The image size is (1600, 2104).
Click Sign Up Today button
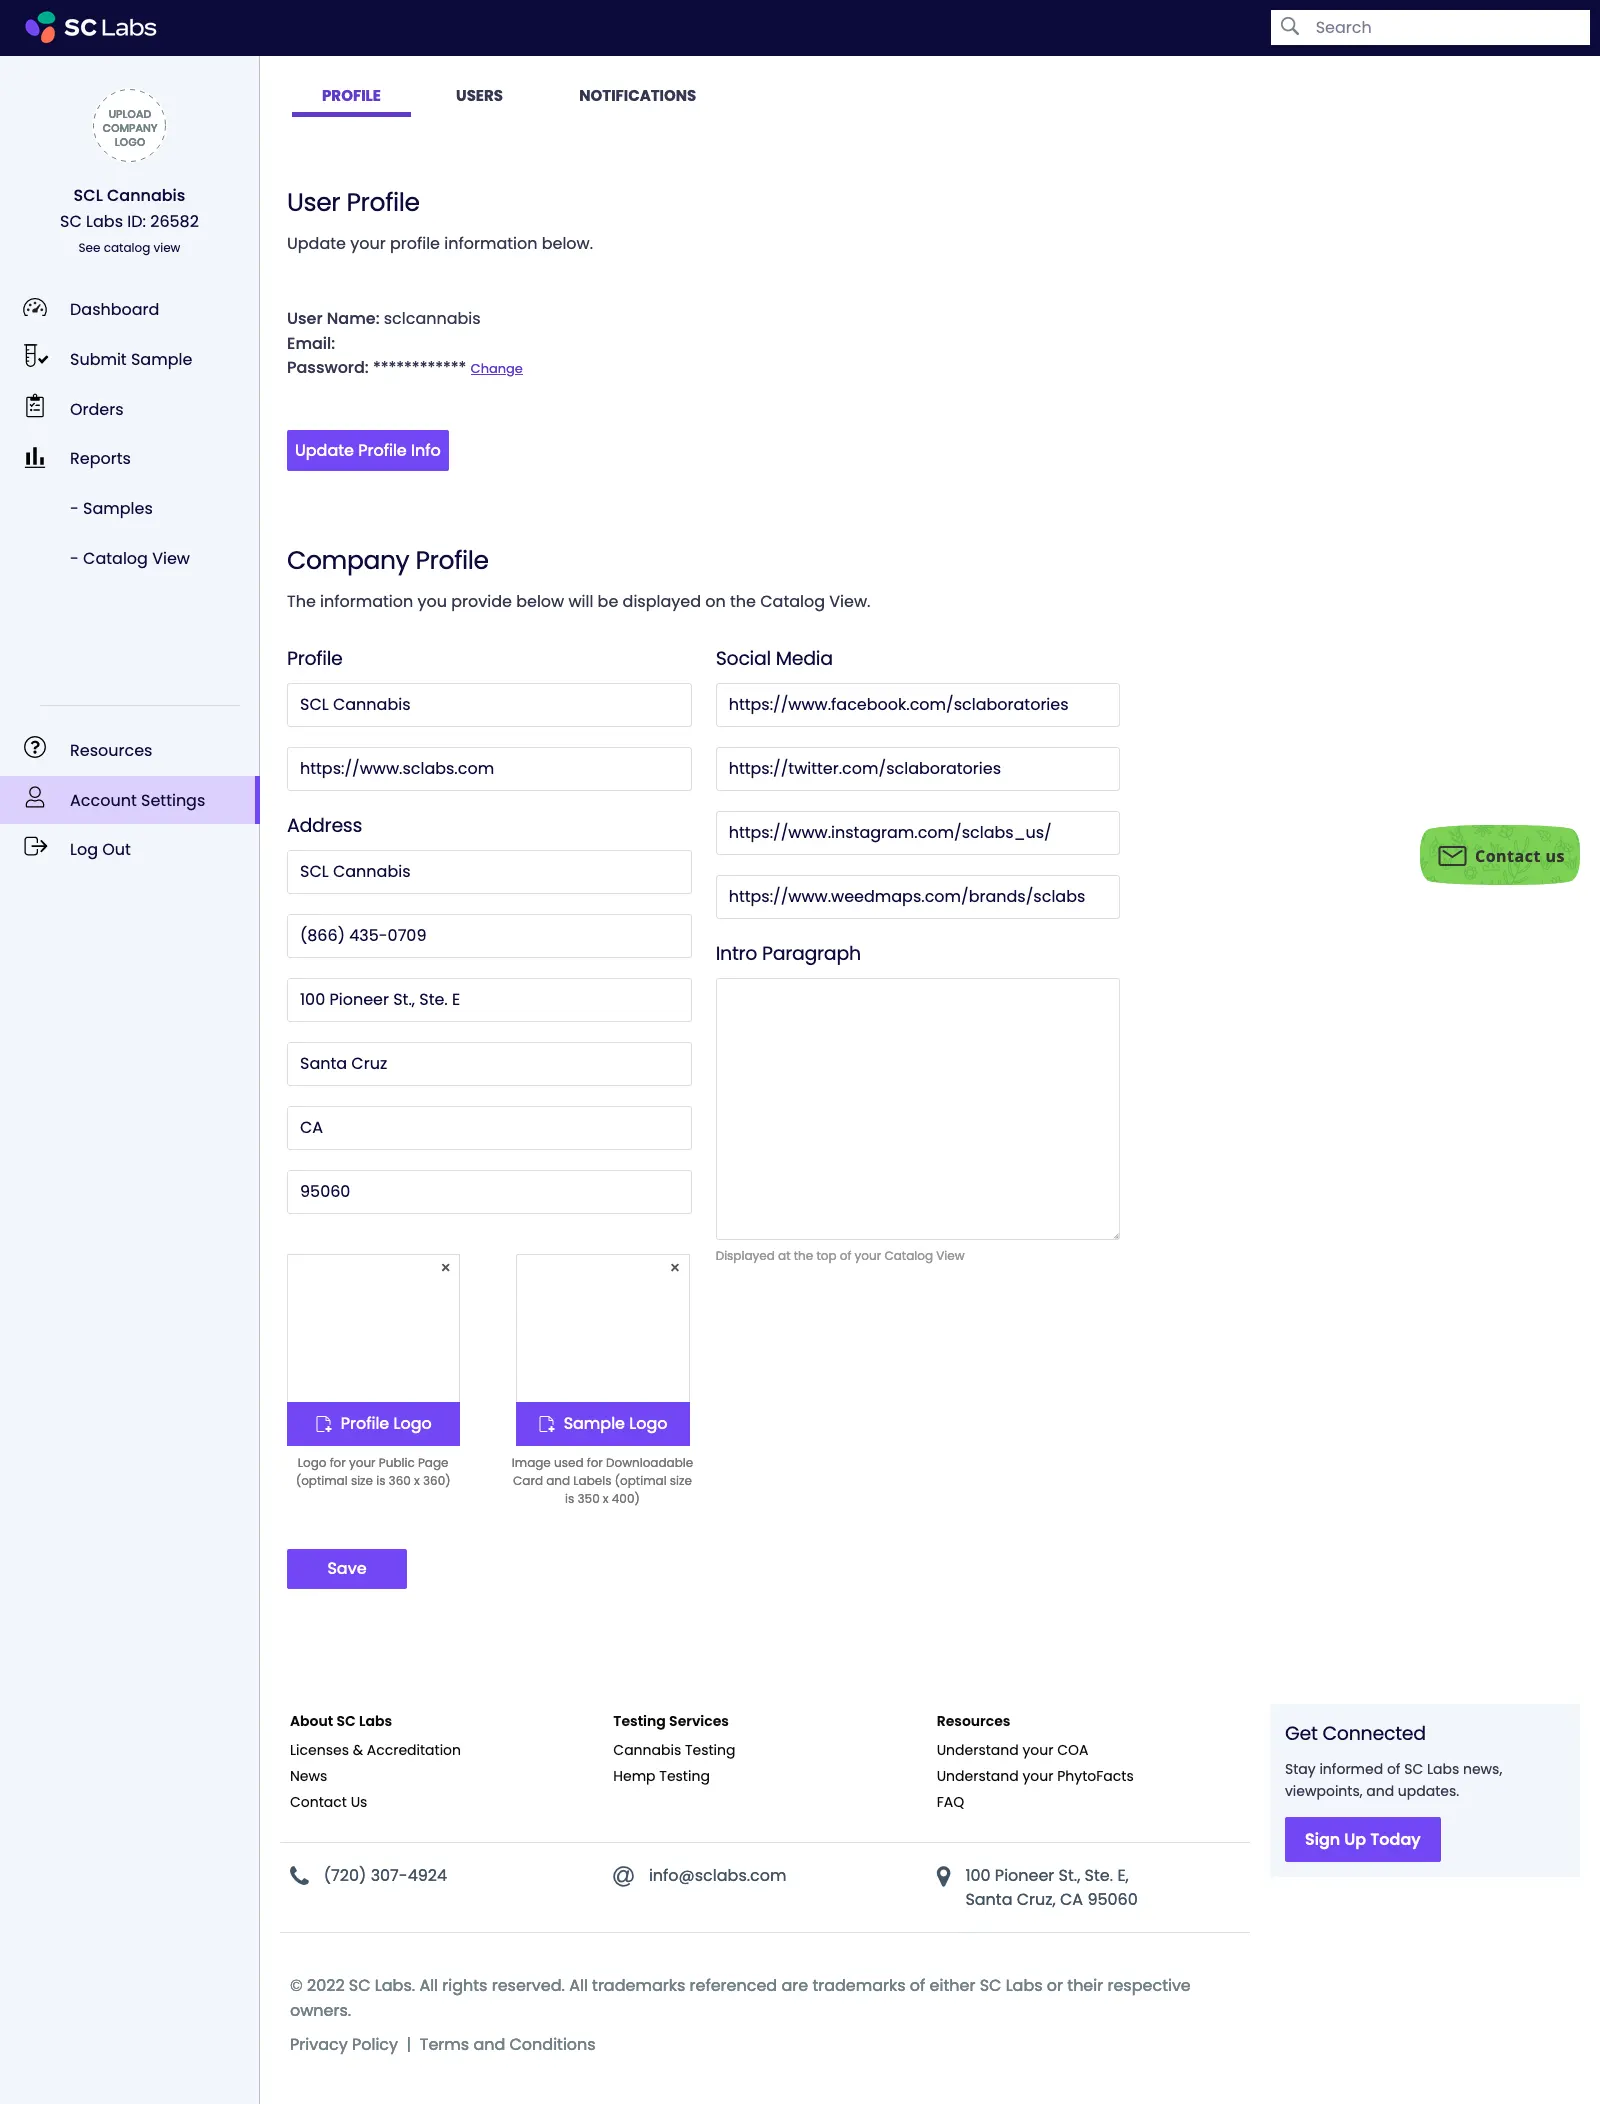click(1362, 1839)
